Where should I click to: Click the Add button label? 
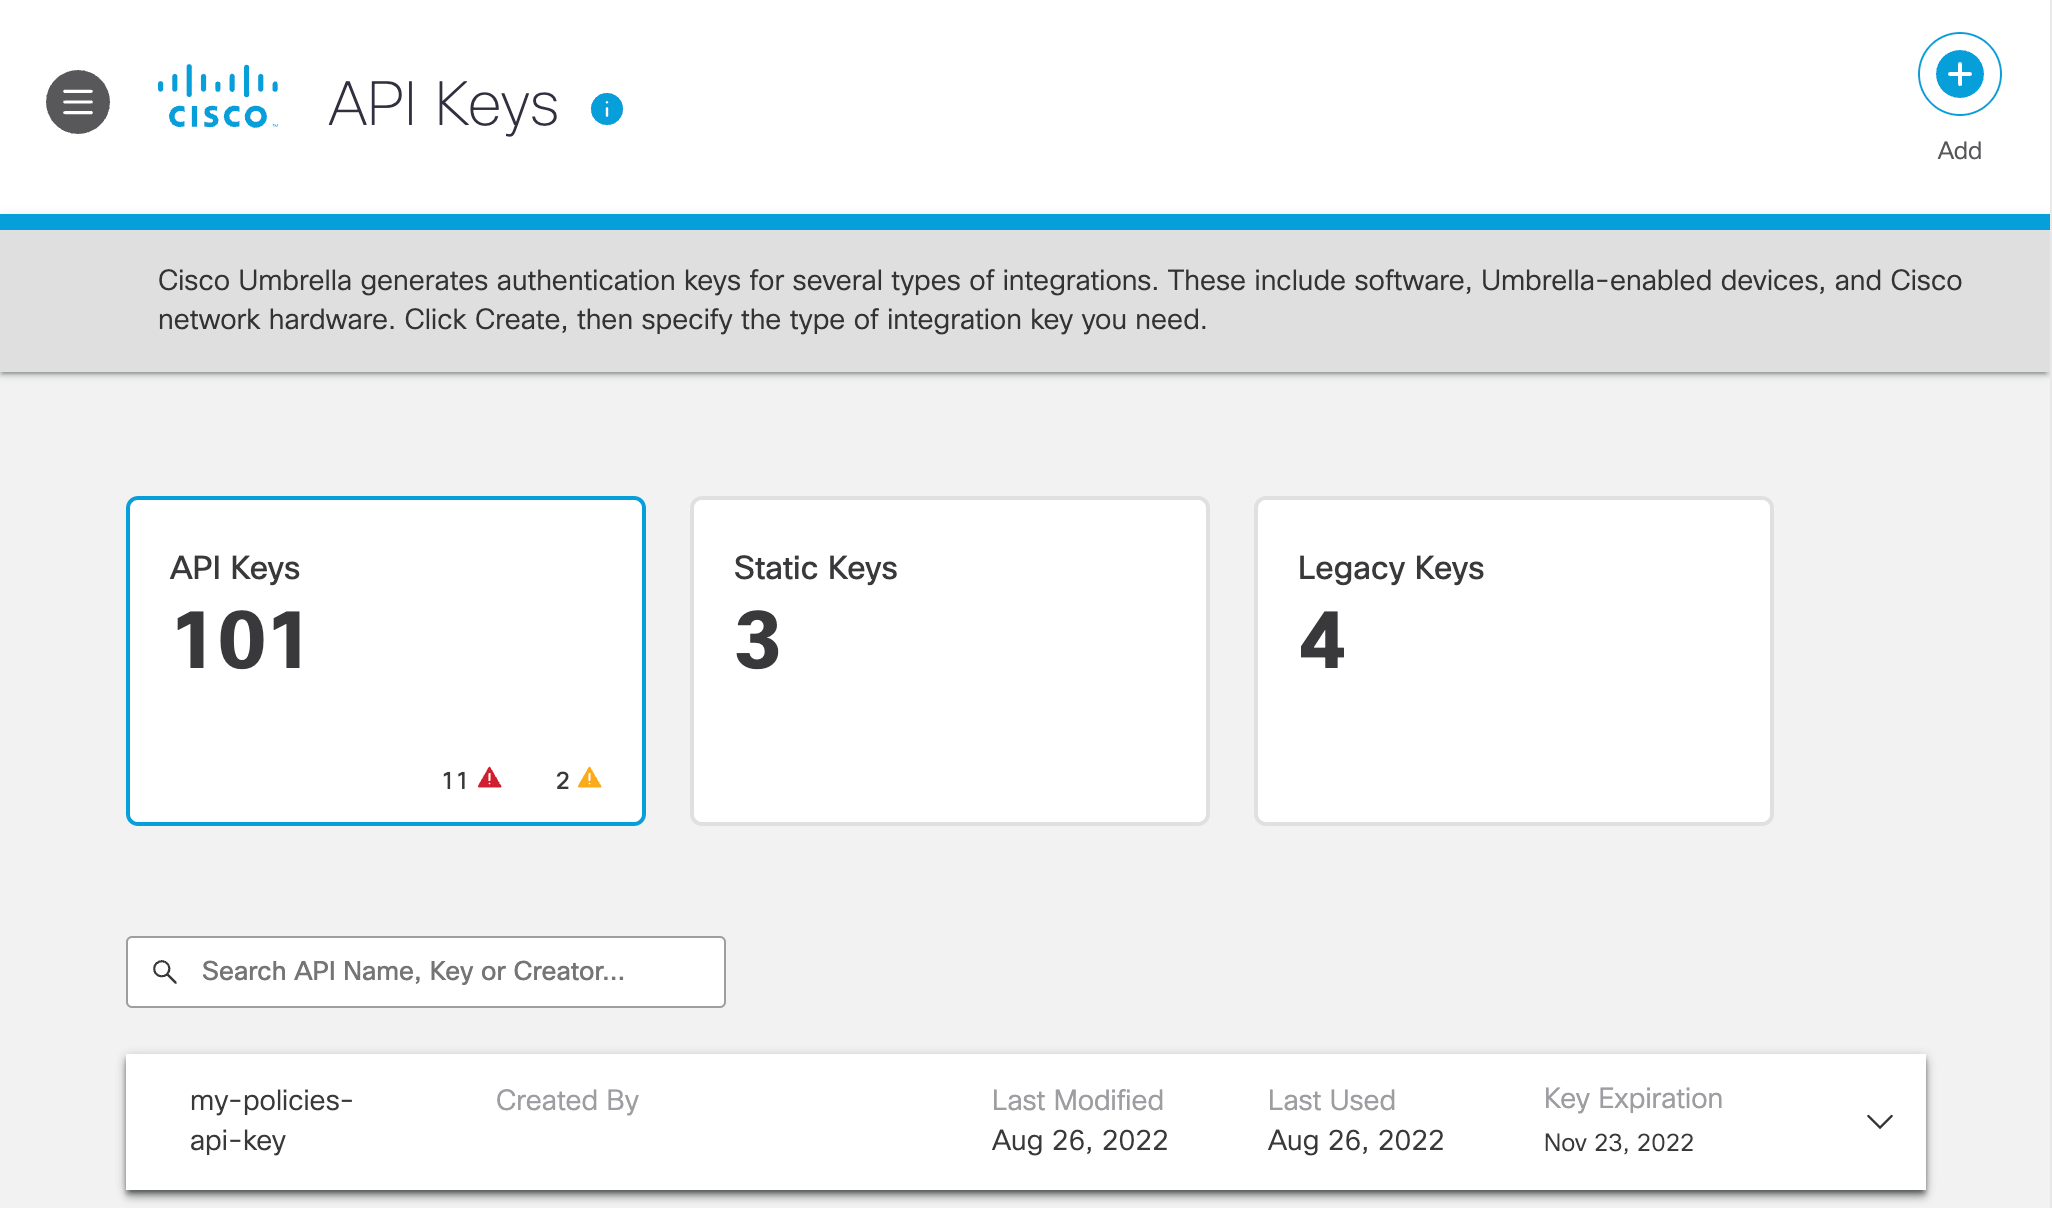1958,150
